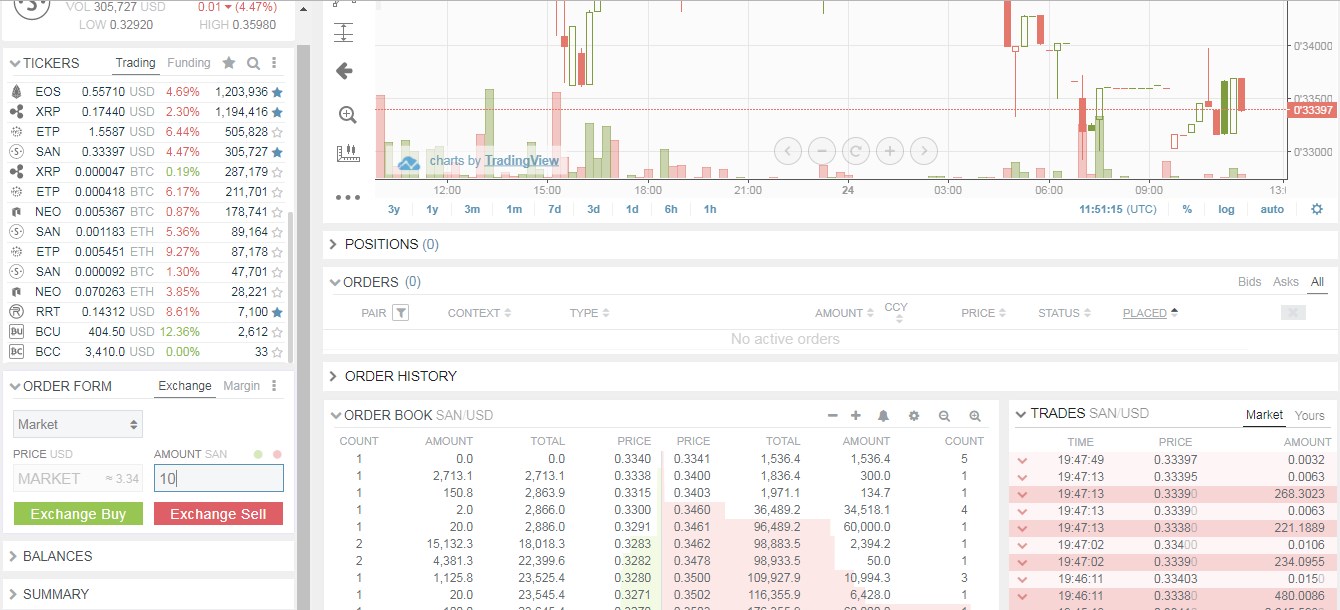Click the back arrow in chart toolbar
This screenshot has width=1340, height=610.
tap(344, 71)
